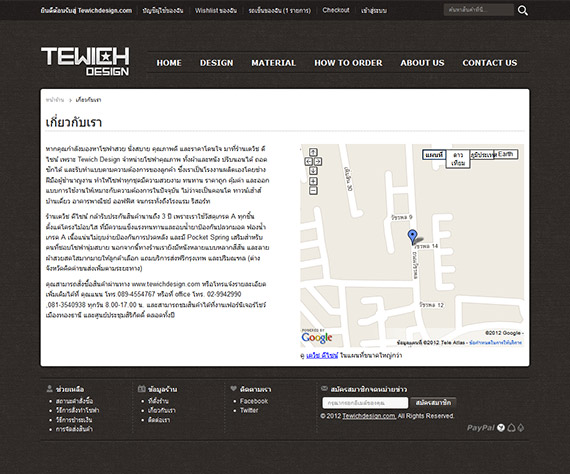Open CONTACT US page
The image size is (570, 474).
490,63
